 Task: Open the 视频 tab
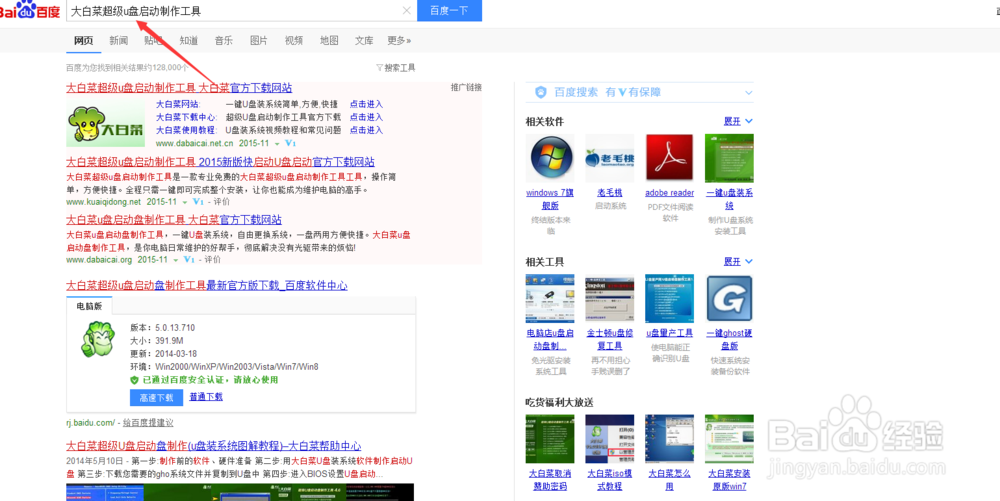(294, 40)
